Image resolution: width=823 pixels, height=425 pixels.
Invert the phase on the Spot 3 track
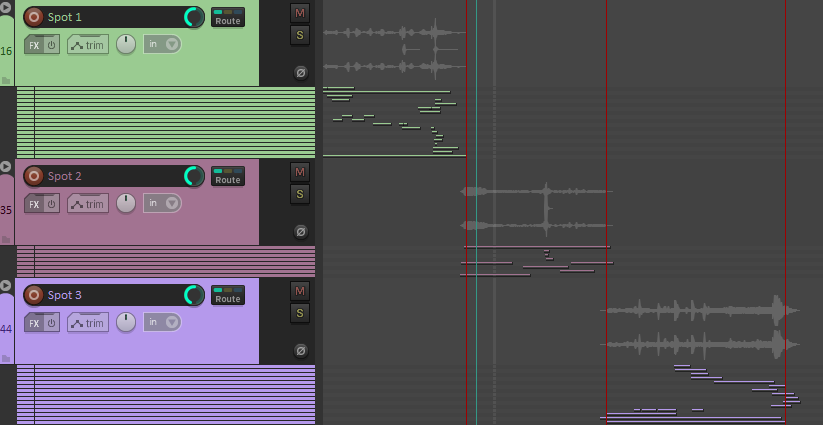coord(301,351)
